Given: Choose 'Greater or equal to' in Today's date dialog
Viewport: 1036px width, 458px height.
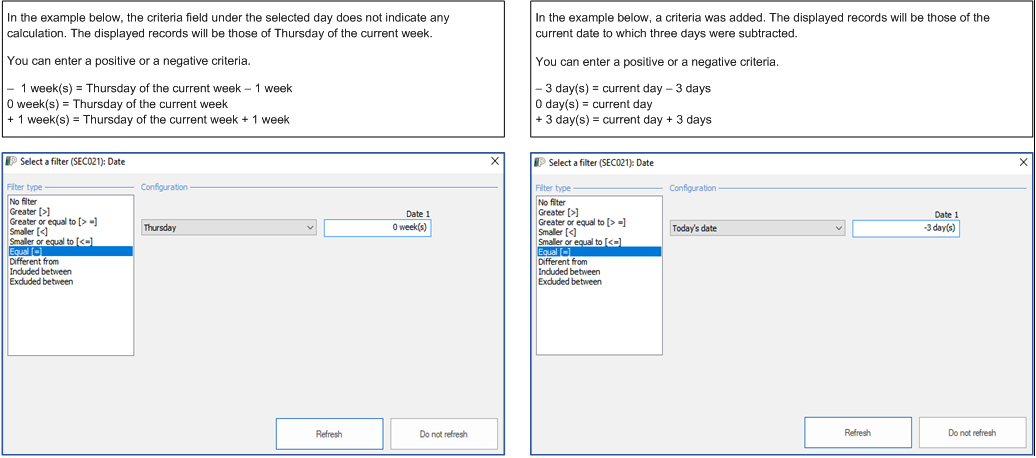Looking at the screenshot, I should (x=599, y=222).
